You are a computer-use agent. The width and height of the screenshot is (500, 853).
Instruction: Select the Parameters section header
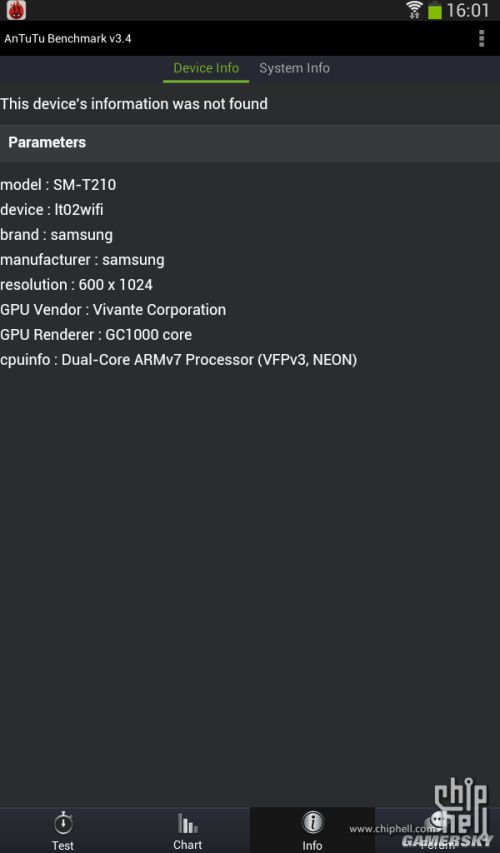tap(250, 143)
